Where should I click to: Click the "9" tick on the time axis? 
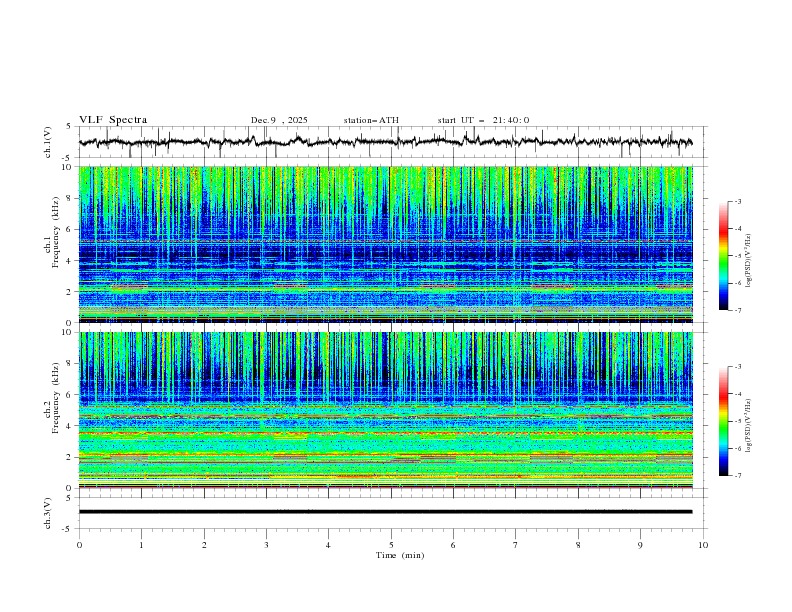(x=640, y=545)
